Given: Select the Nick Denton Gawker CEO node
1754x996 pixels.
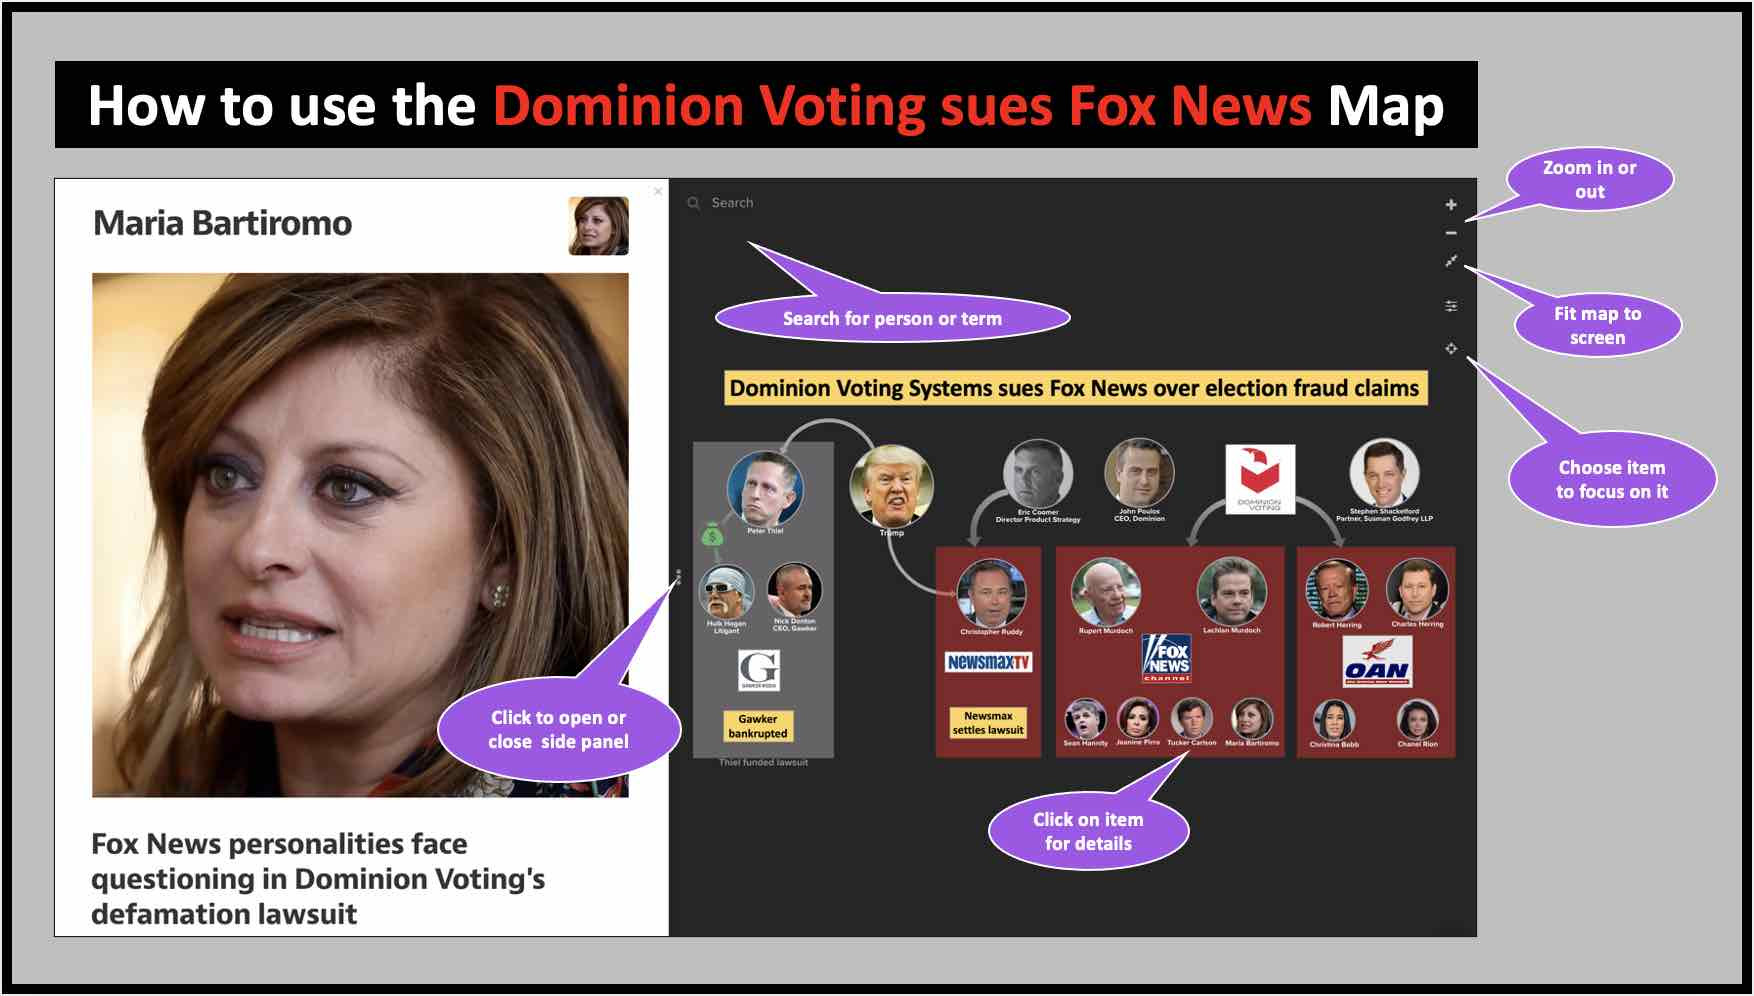Looking at the screenshot, I should coord(794,590).
